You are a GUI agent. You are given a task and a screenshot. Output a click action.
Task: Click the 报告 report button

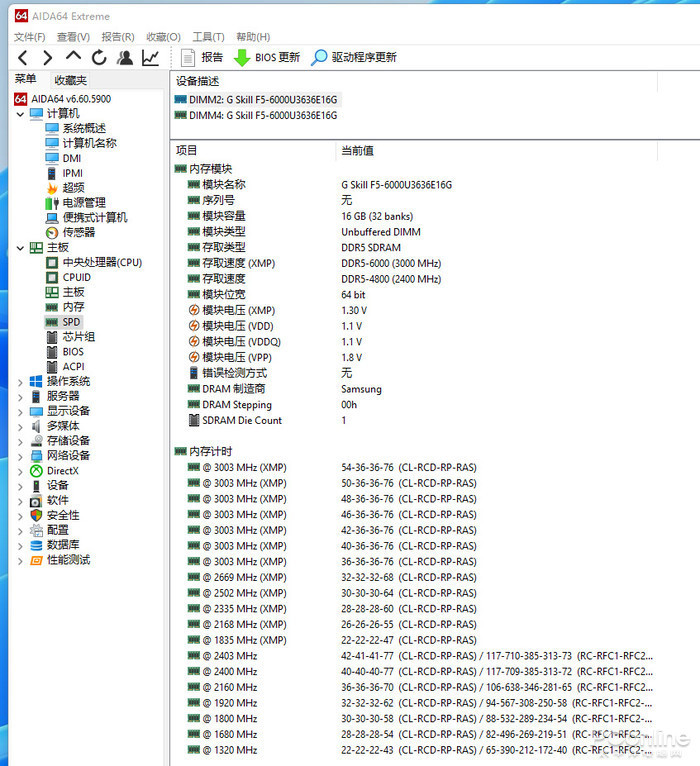click(202, 58)
